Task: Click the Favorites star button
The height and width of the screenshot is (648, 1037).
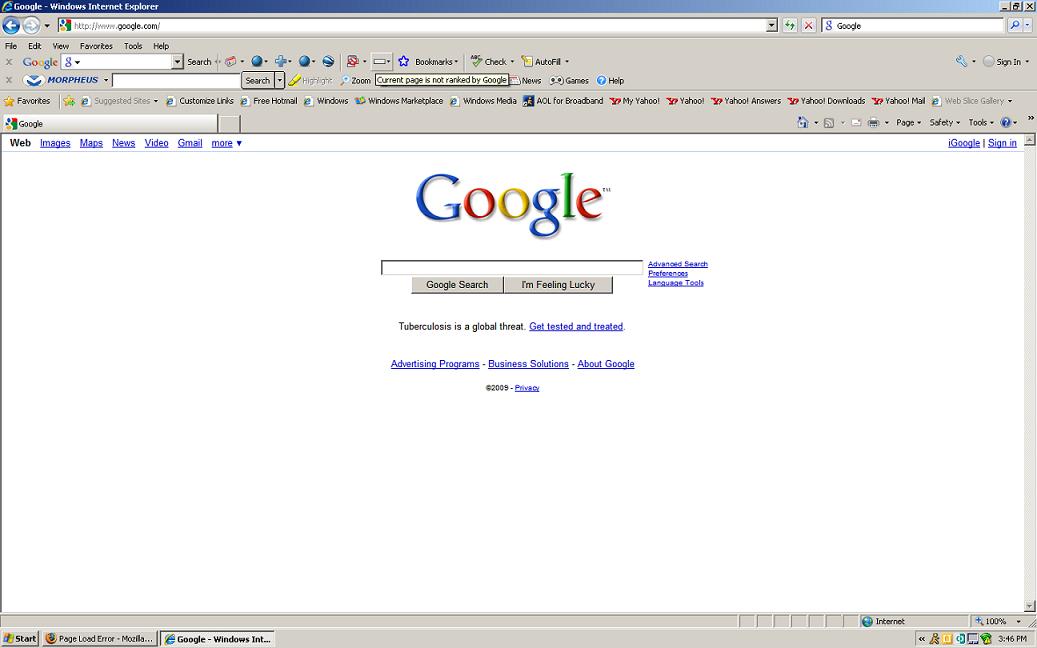Action: click(27, 101)
